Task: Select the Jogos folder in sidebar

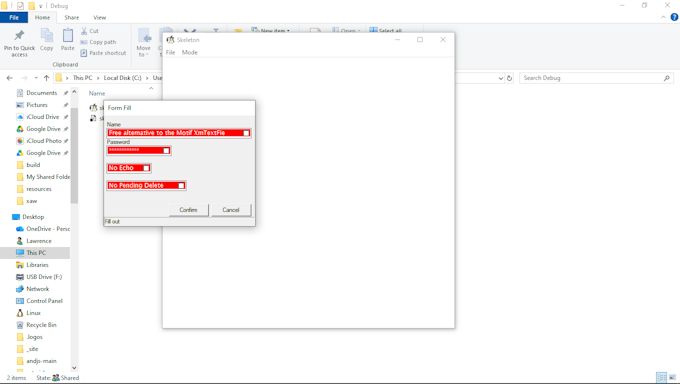Action: click(34, 337)
